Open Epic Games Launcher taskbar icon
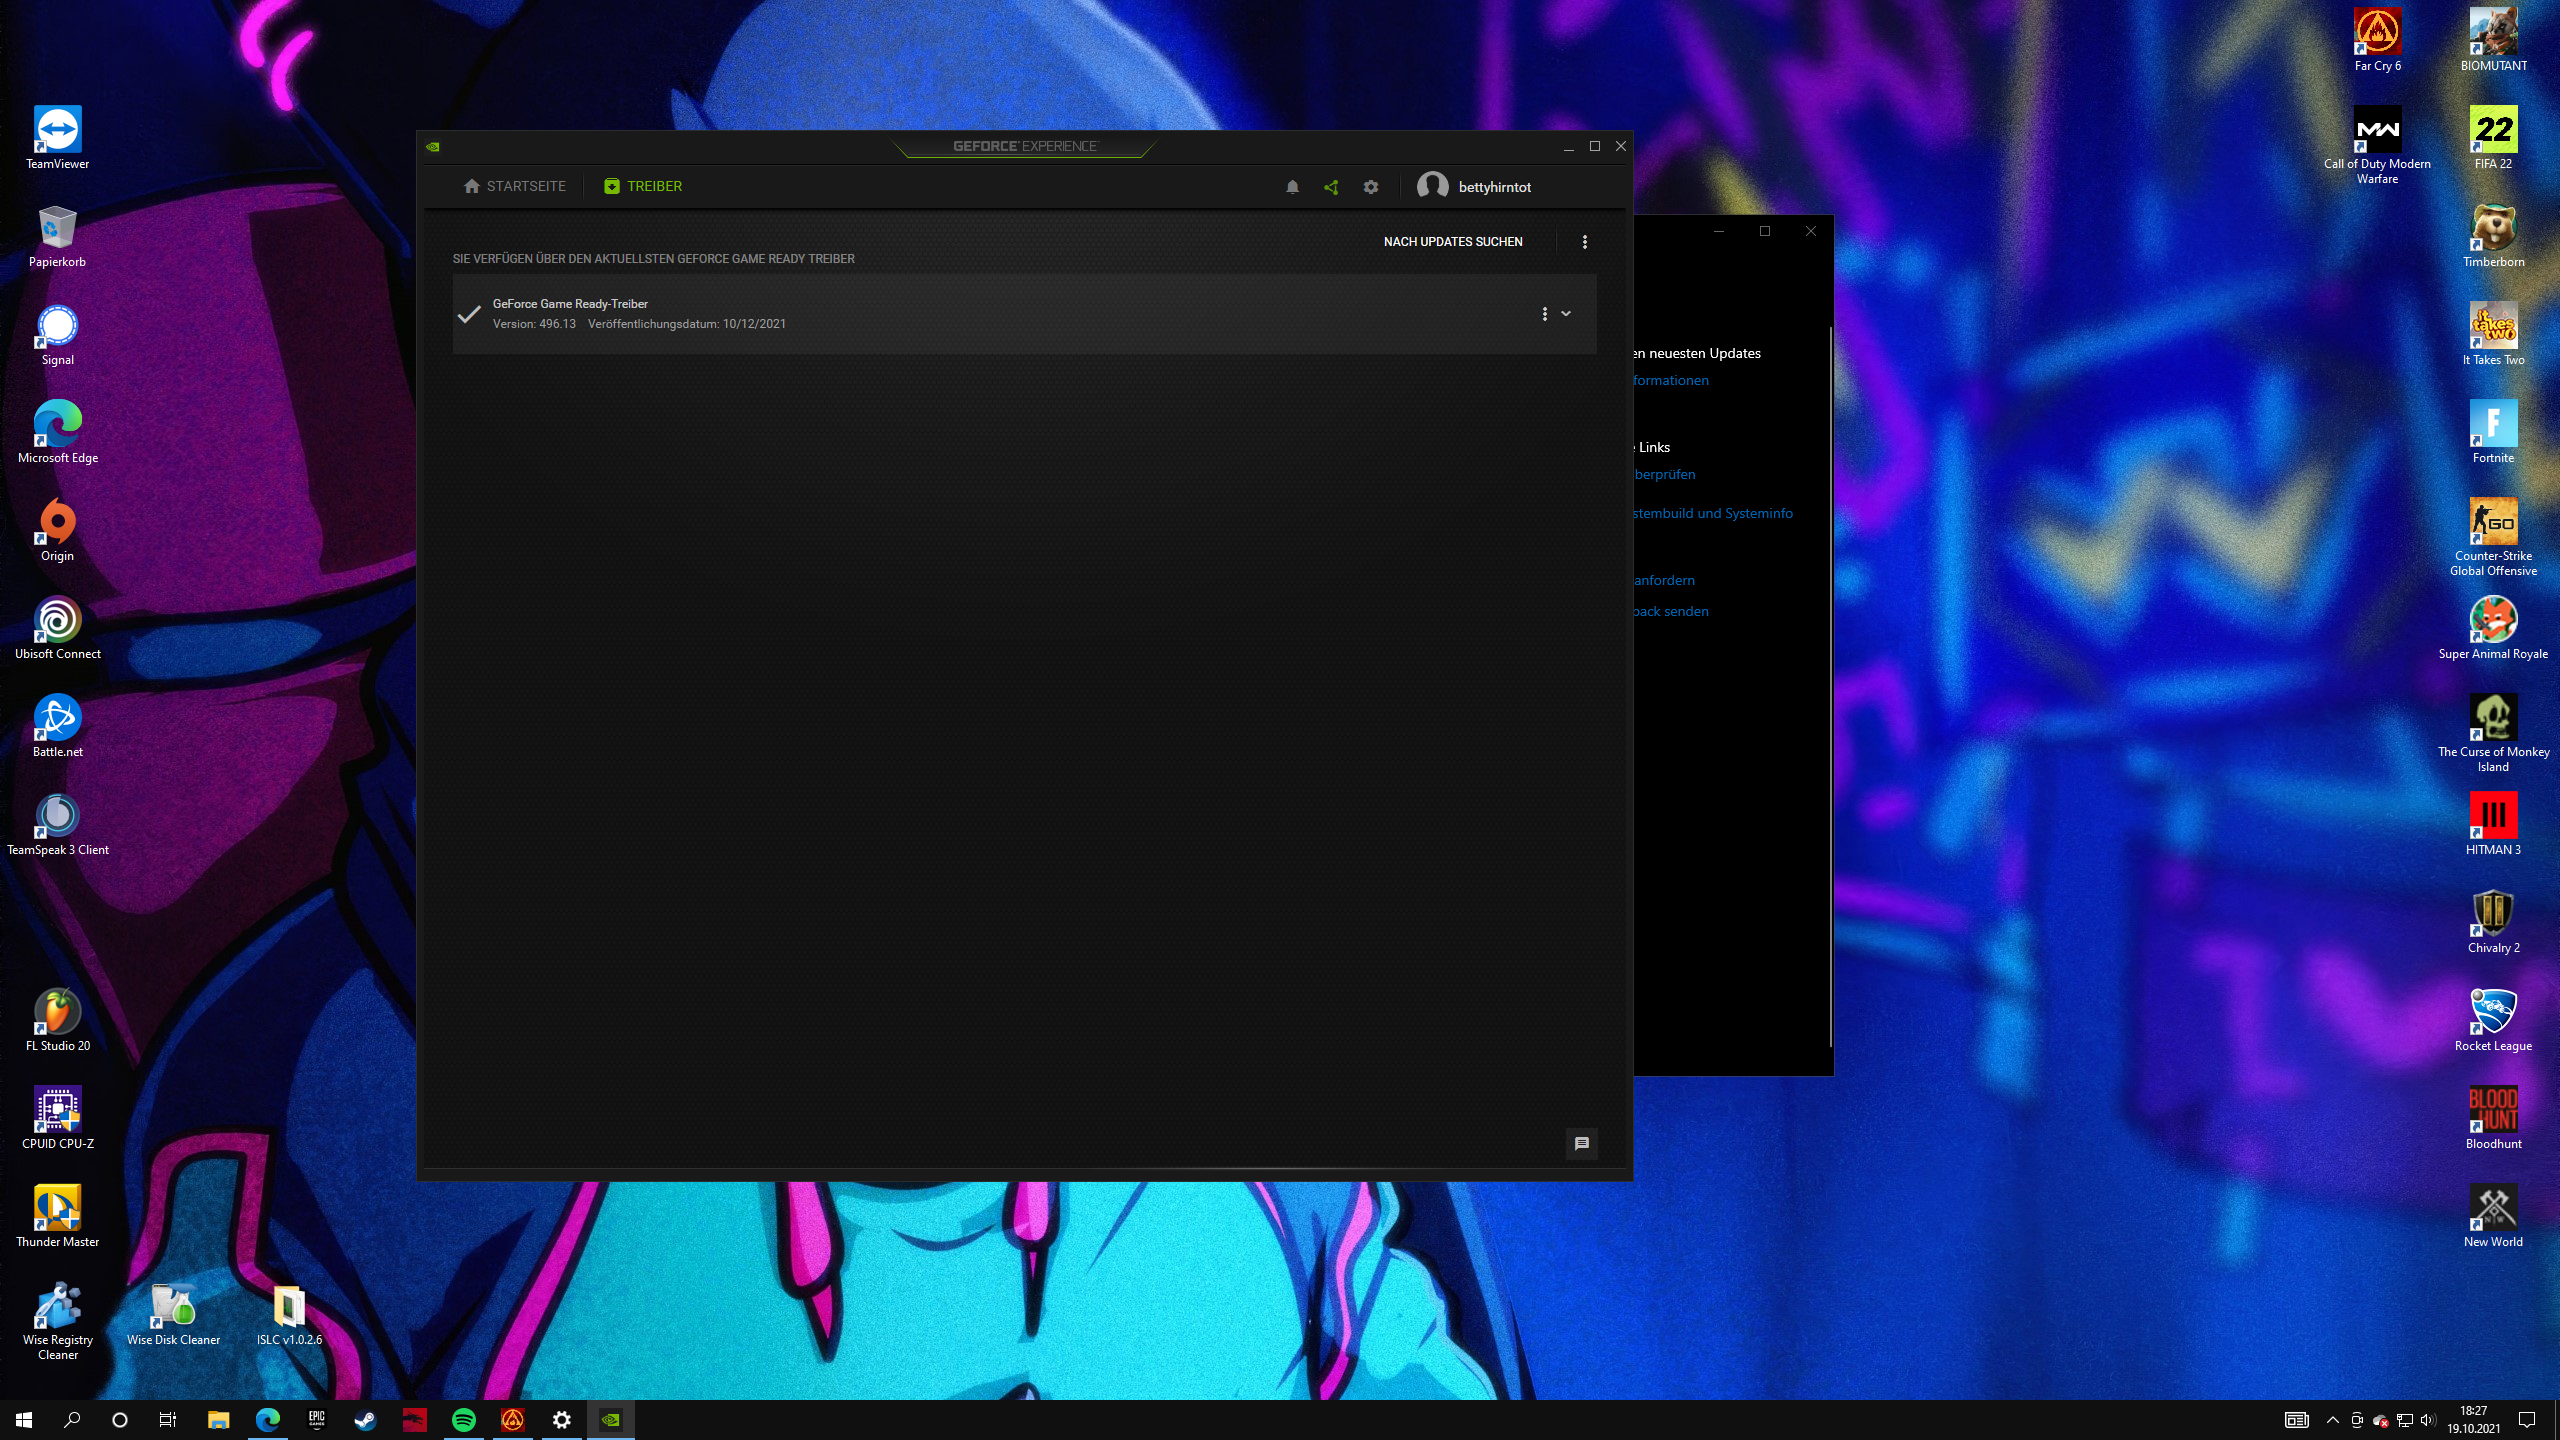Screen dimensions: 2560x1440 tap(317, 1420)
